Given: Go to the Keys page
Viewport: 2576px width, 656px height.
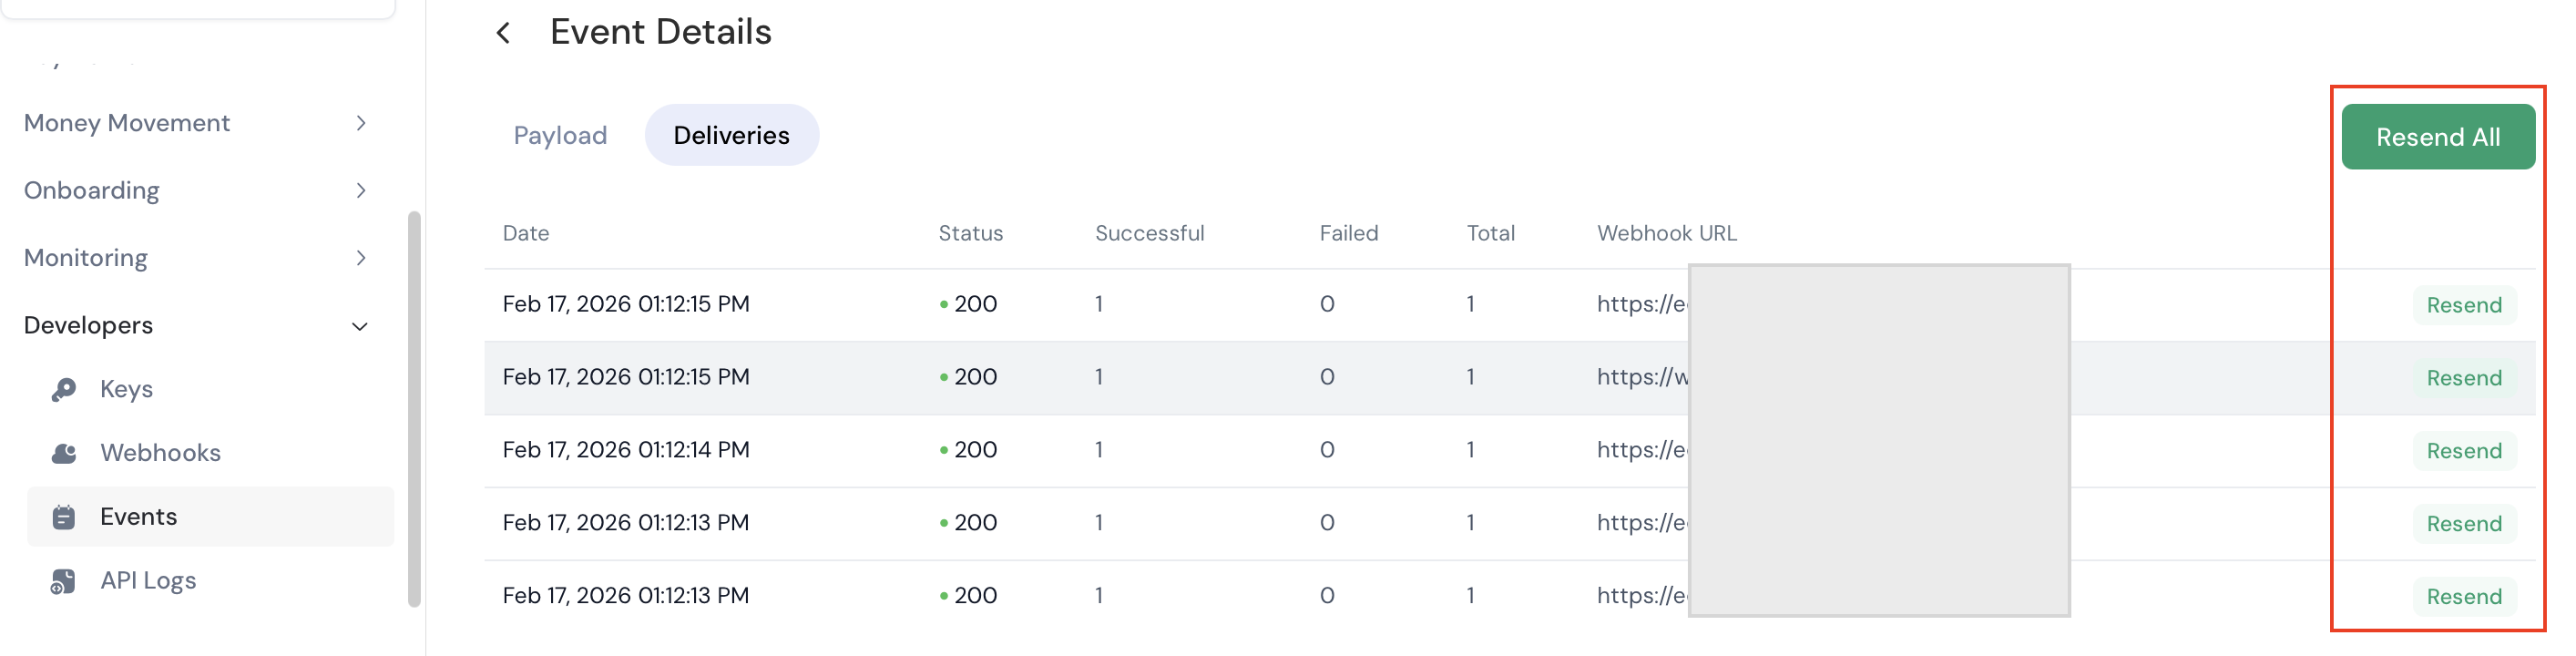Looking at the screenshot, I should point(126,389).
